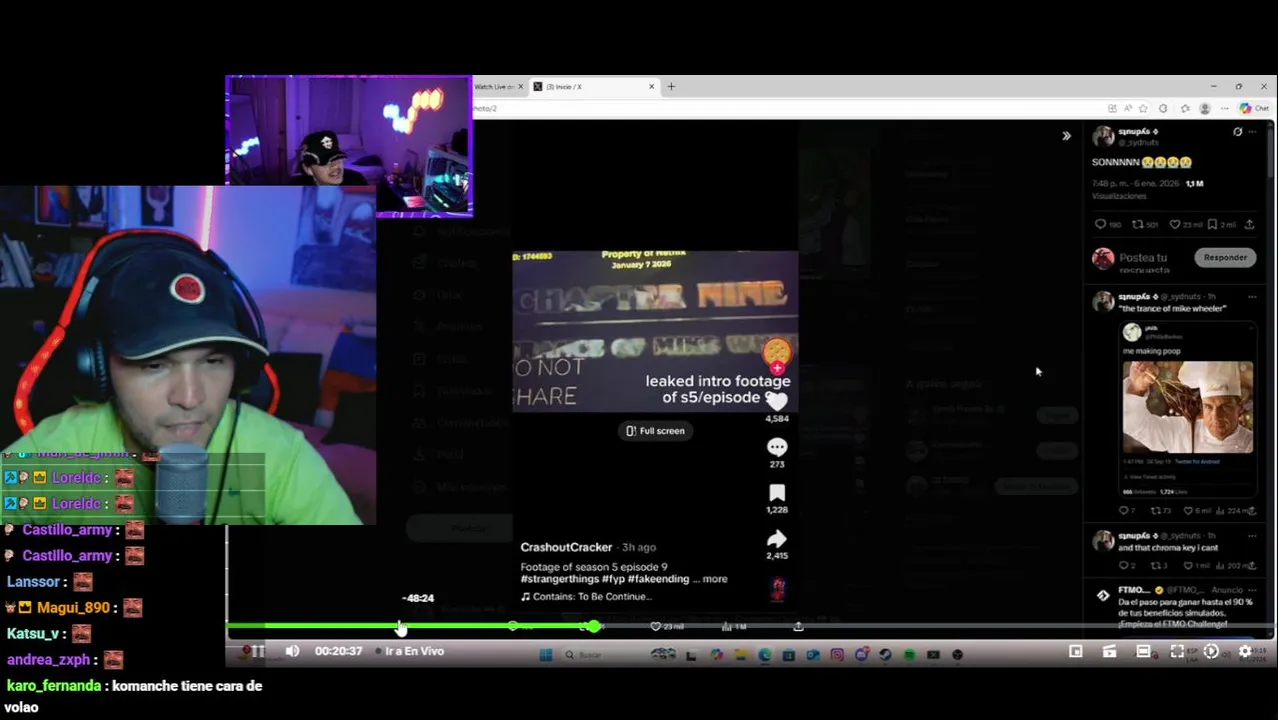Open more options on the SONNNNN post

point(1252,132)
